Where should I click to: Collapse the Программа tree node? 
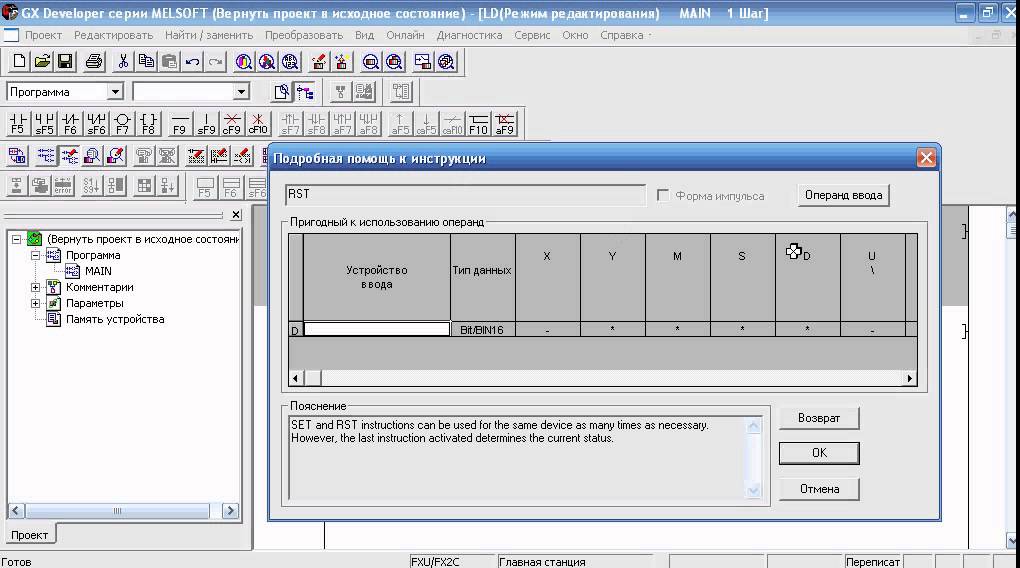pos(36,255)
